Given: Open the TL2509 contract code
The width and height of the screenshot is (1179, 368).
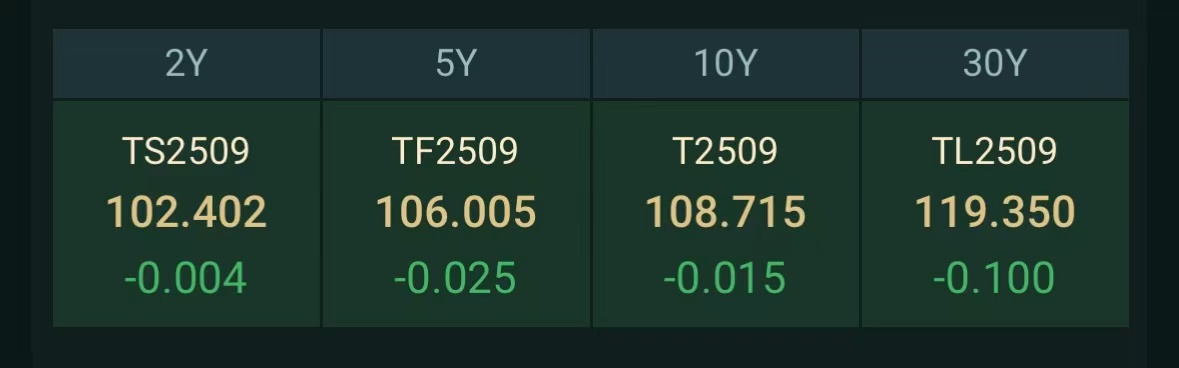Looking at the screenshot, I should 995,152.
